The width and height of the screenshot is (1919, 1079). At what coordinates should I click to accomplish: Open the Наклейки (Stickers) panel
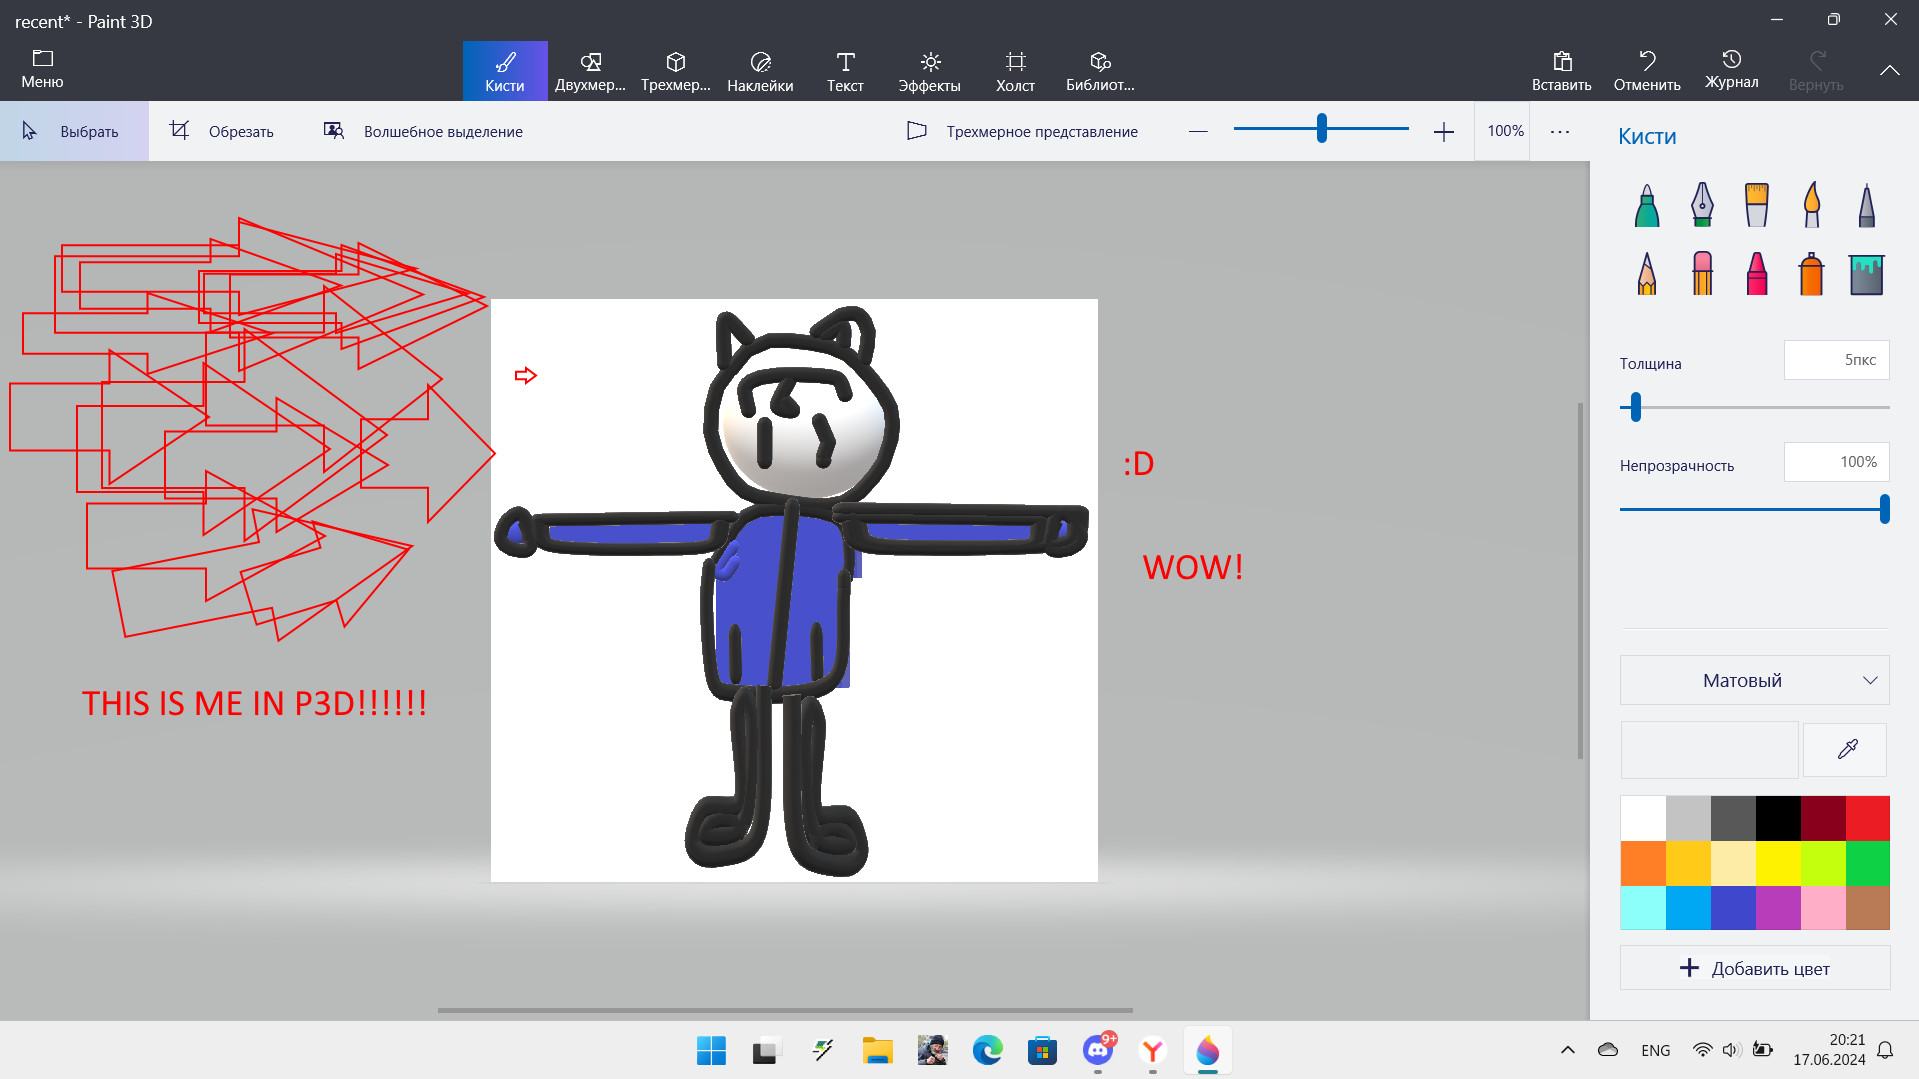coord(760,70)
